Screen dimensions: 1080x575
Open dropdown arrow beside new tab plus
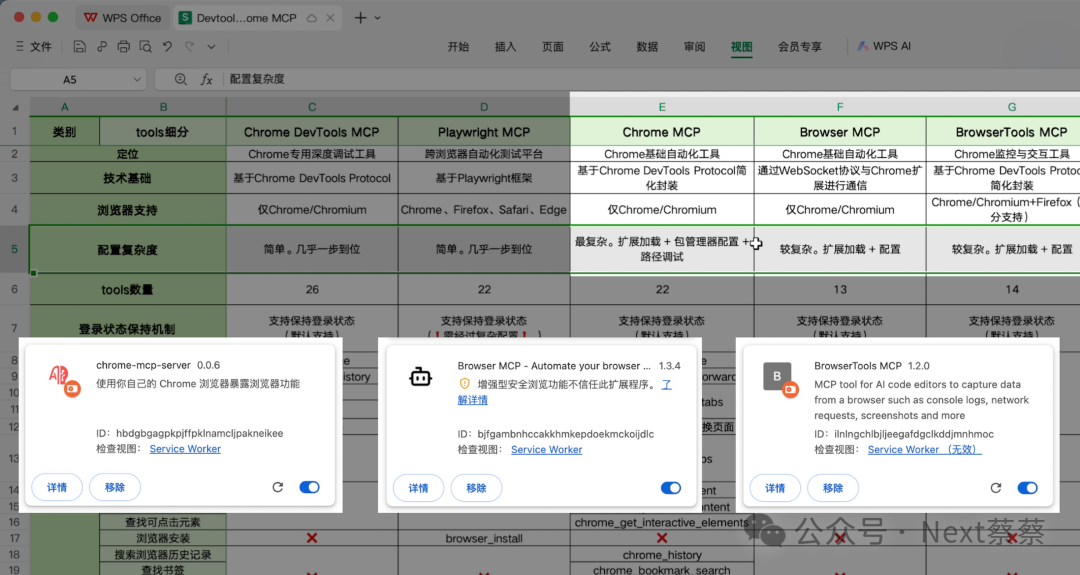(x=379, y=18)
